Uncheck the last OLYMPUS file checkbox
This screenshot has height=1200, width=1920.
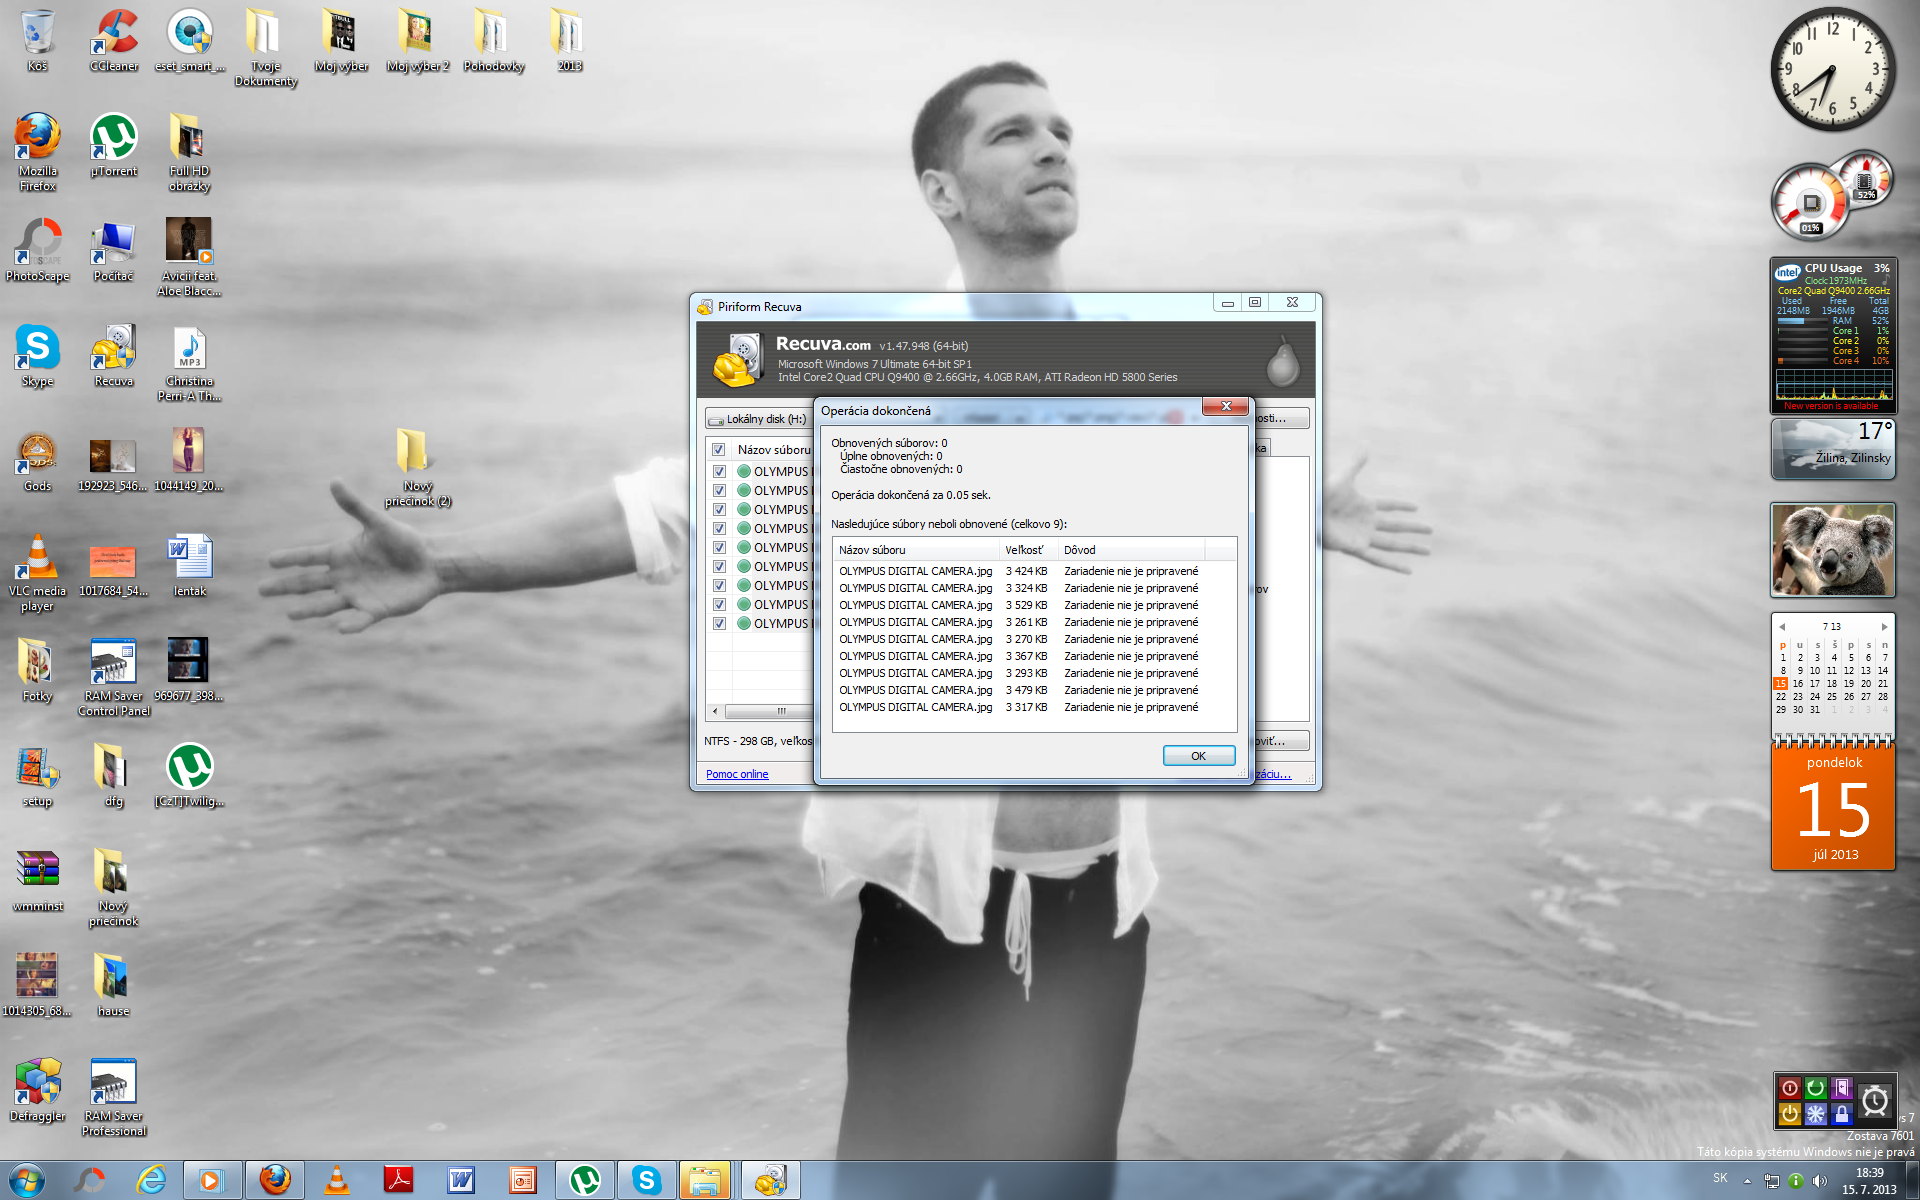click(719, 623)
